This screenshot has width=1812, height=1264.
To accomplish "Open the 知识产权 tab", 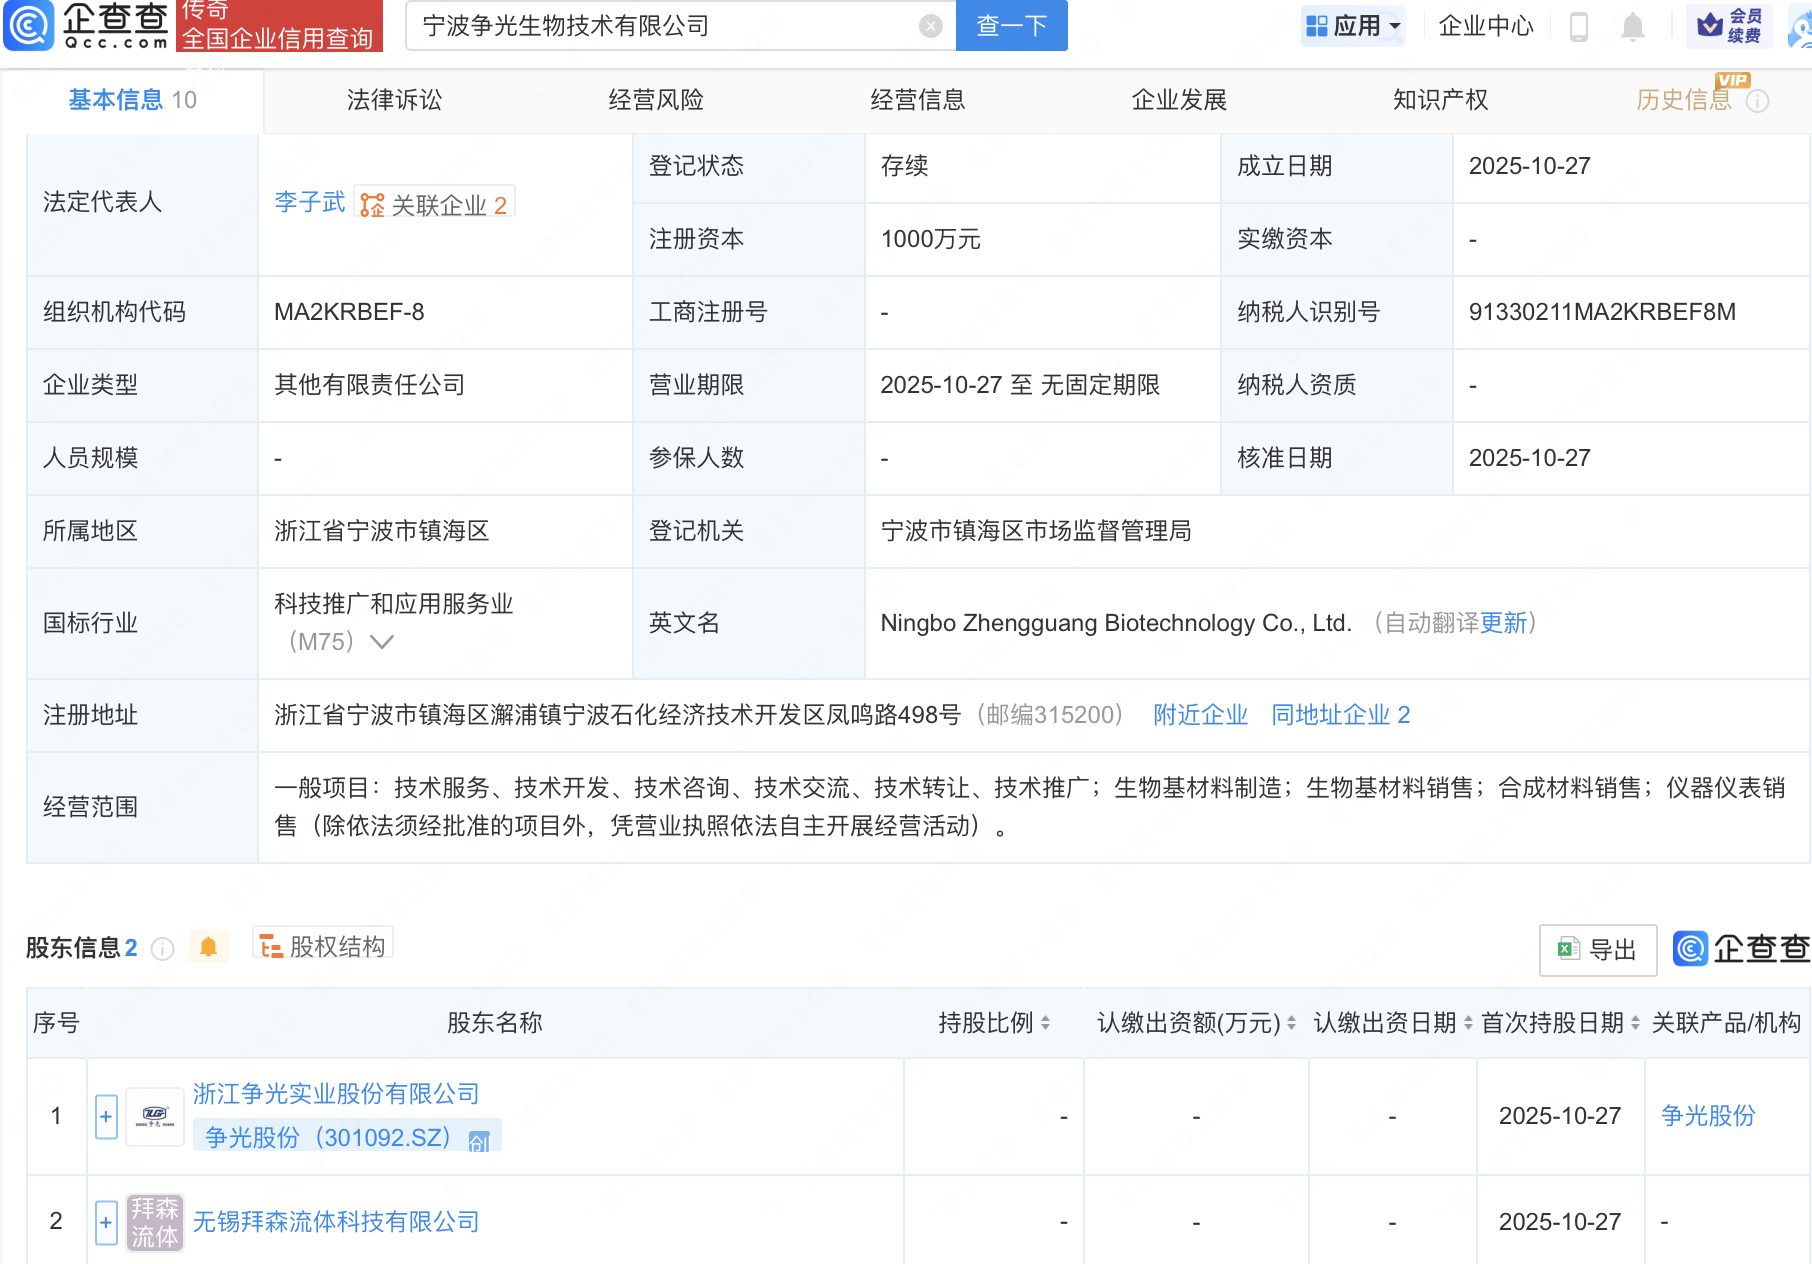I will click(x=1440, y=100).
